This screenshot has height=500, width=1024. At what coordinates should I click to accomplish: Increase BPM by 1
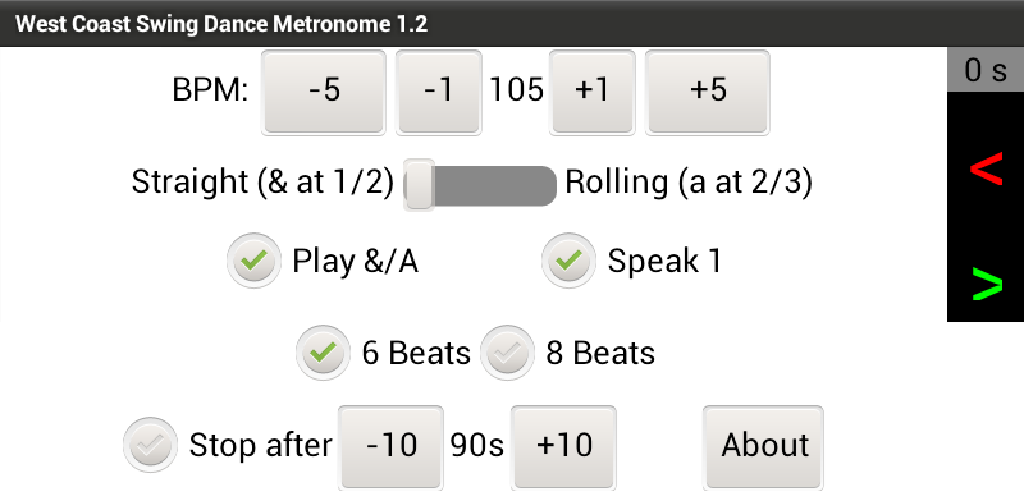click(x=592, y=91)
